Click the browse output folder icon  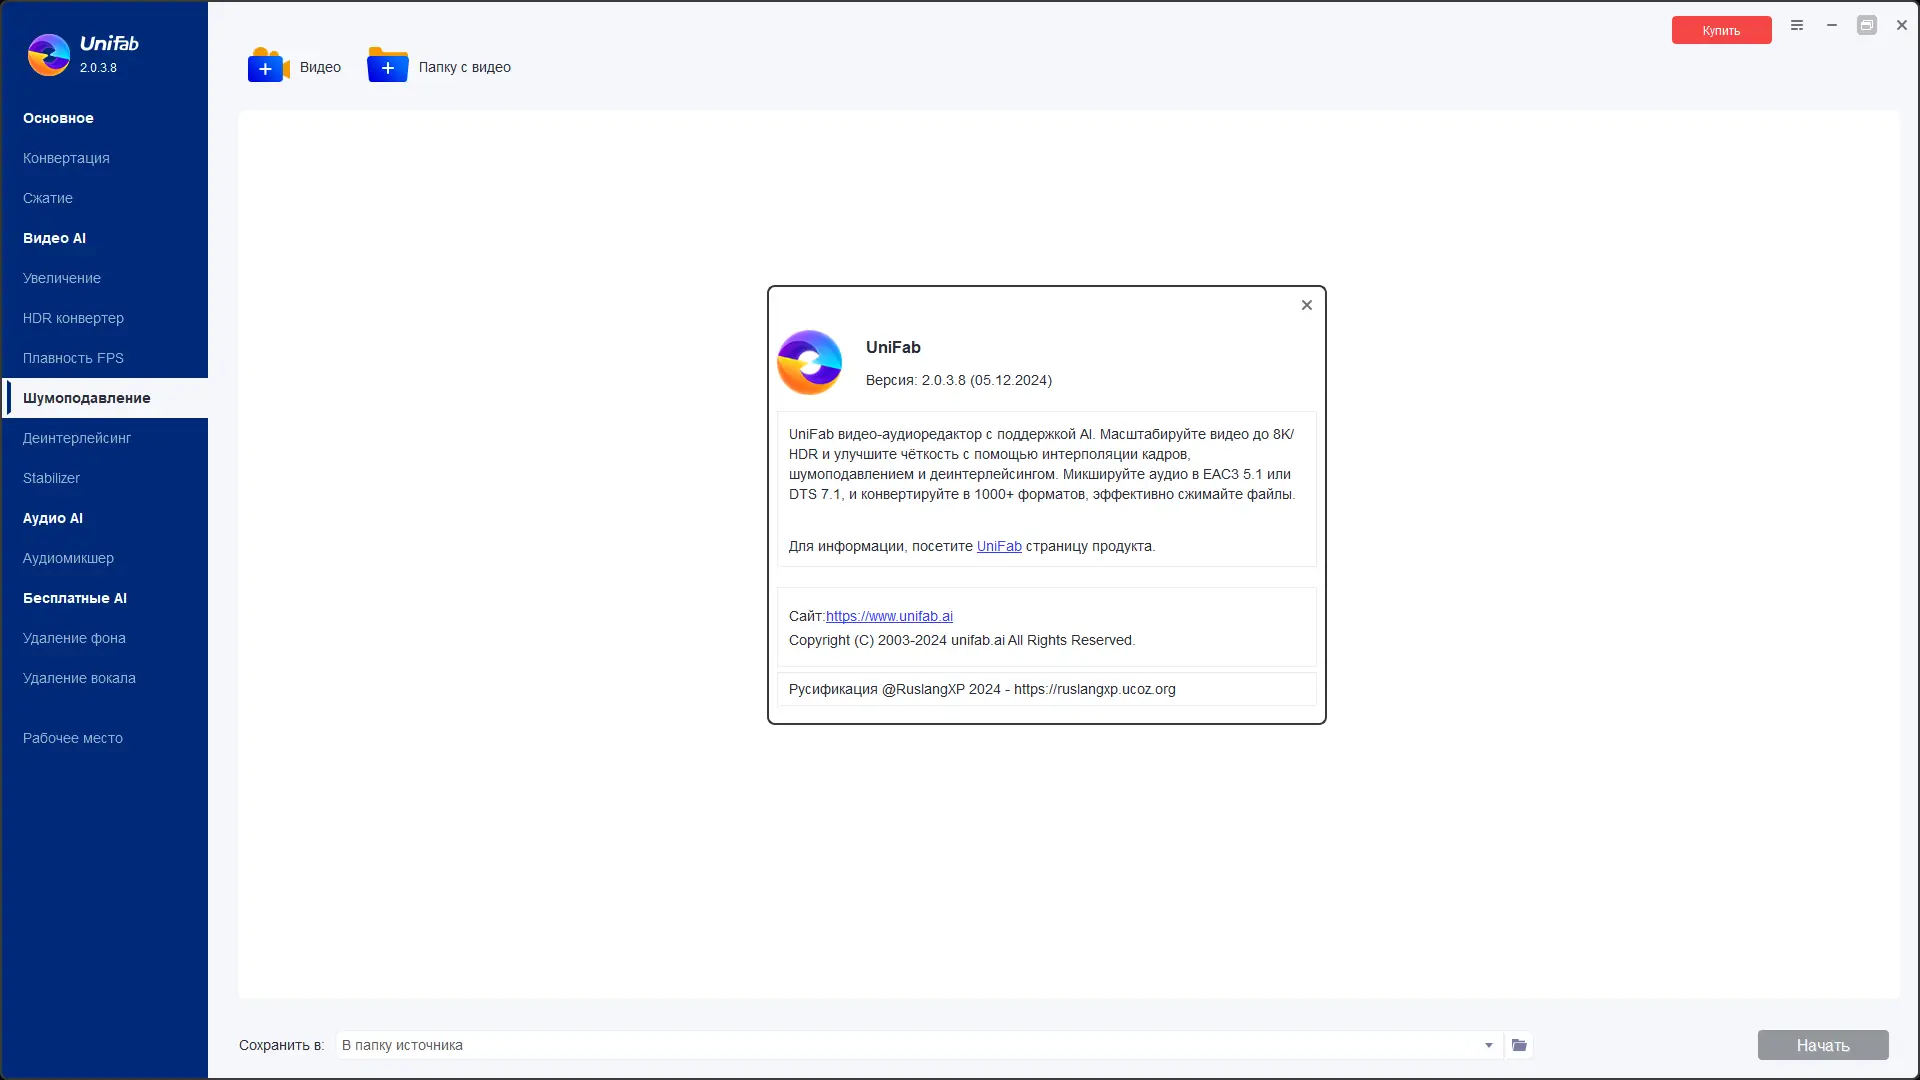coord(1519,1045)
